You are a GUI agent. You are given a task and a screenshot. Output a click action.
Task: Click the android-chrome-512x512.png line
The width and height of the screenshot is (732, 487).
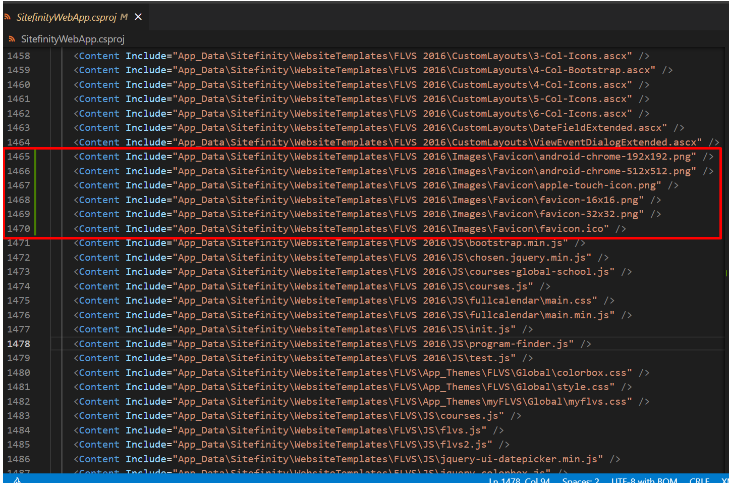tap(394, 171)
